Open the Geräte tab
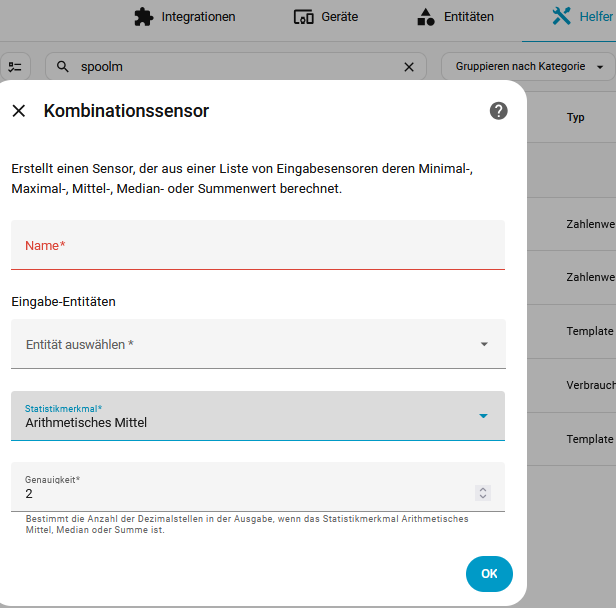Screen dimensions: 616x608 tap(326, 17)
